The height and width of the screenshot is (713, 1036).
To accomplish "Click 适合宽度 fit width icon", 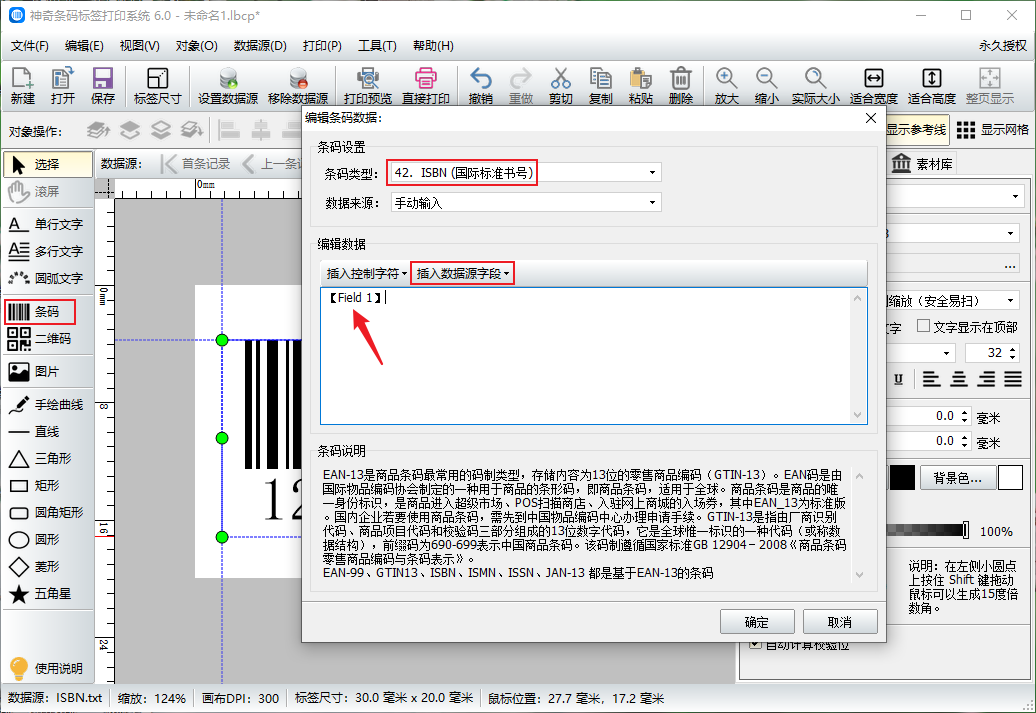I will pos(873,86).
